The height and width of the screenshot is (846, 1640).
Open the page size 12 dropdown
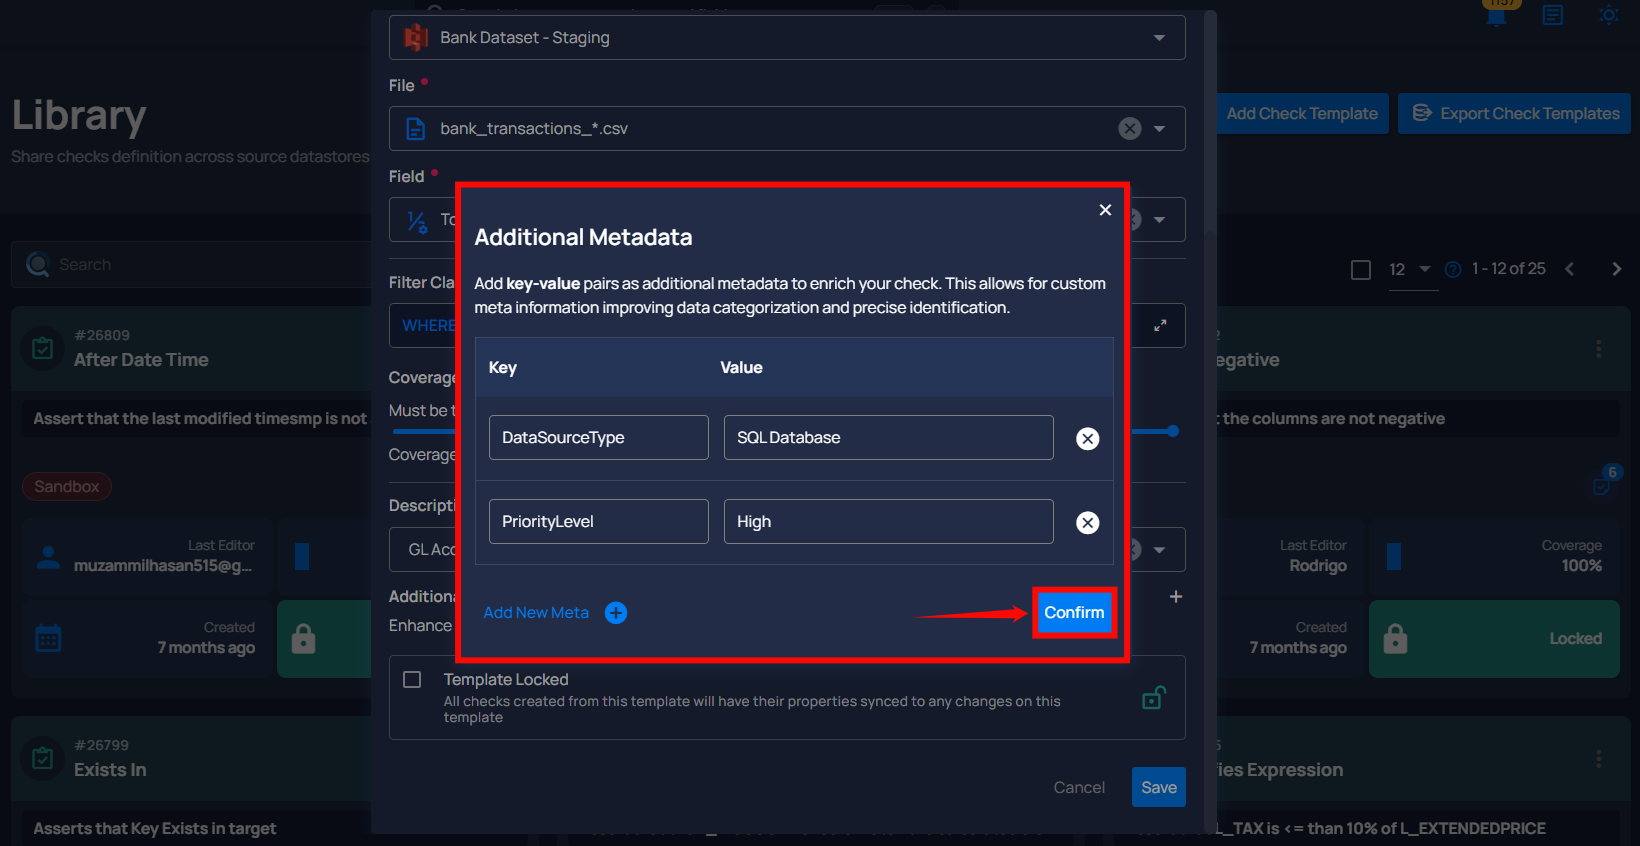(1411, 270)
